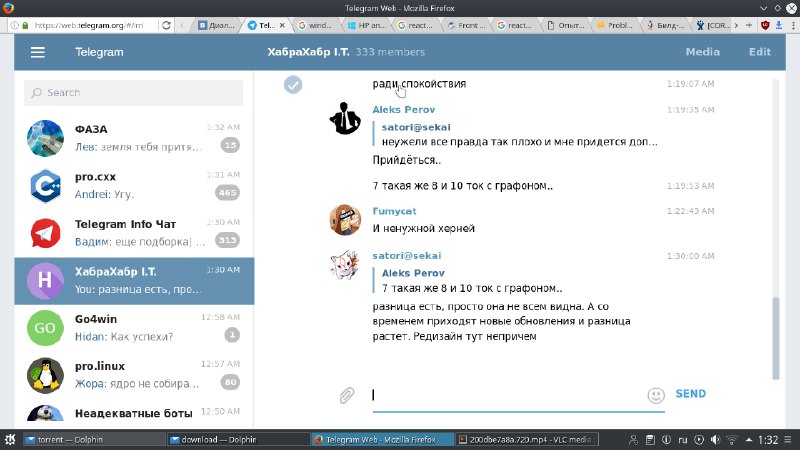Open the pro.cxx chat
The width and height of the screenshot is (800, 450).
pyautogui.click(x=134, y=186)
